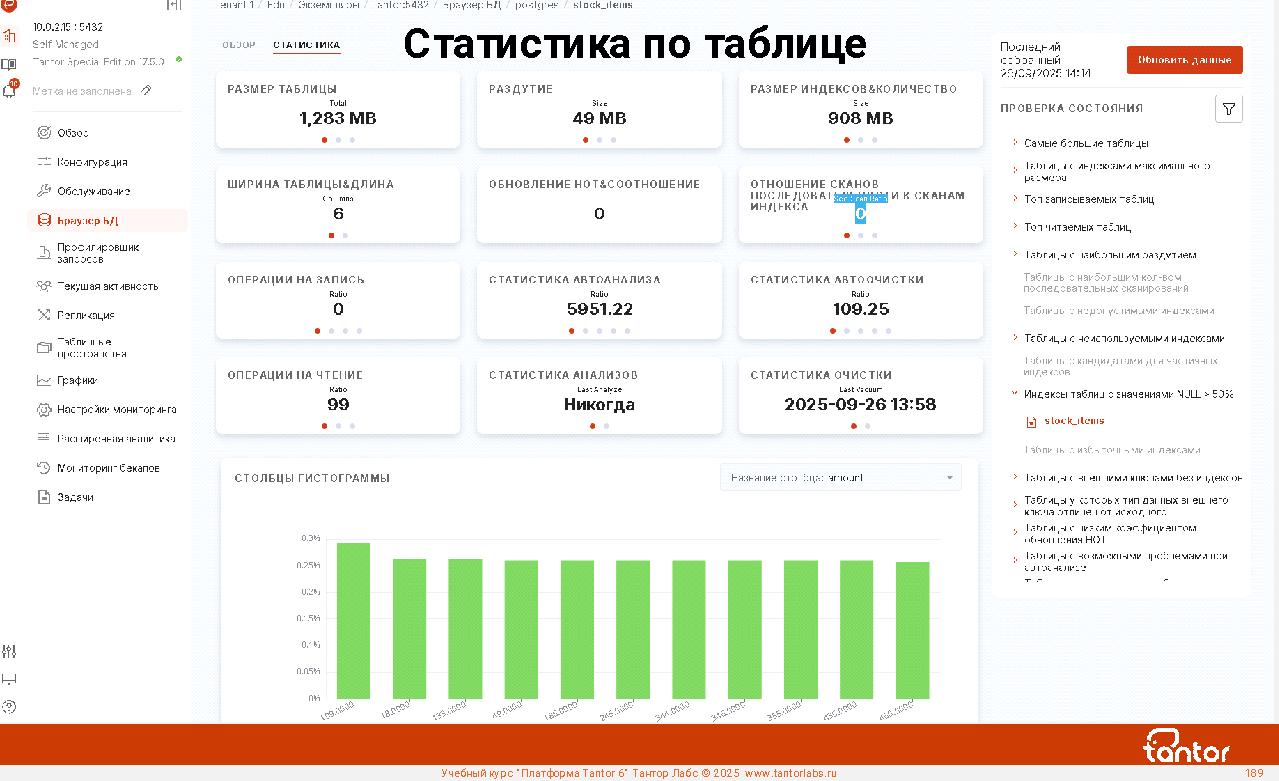Select second dot in Статистика очистки card

coord(867,426)
